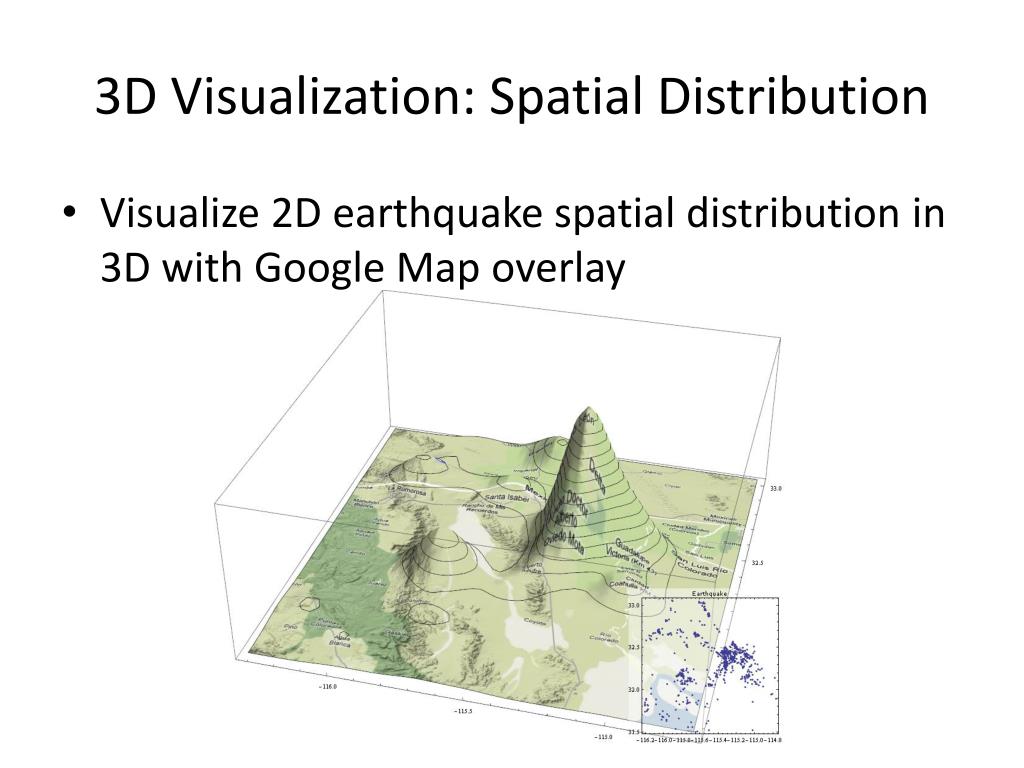Click the 33.0 axis label right of 3D plot
The height and width of the screenshot is (768, 1024).
tap(774, 488)
